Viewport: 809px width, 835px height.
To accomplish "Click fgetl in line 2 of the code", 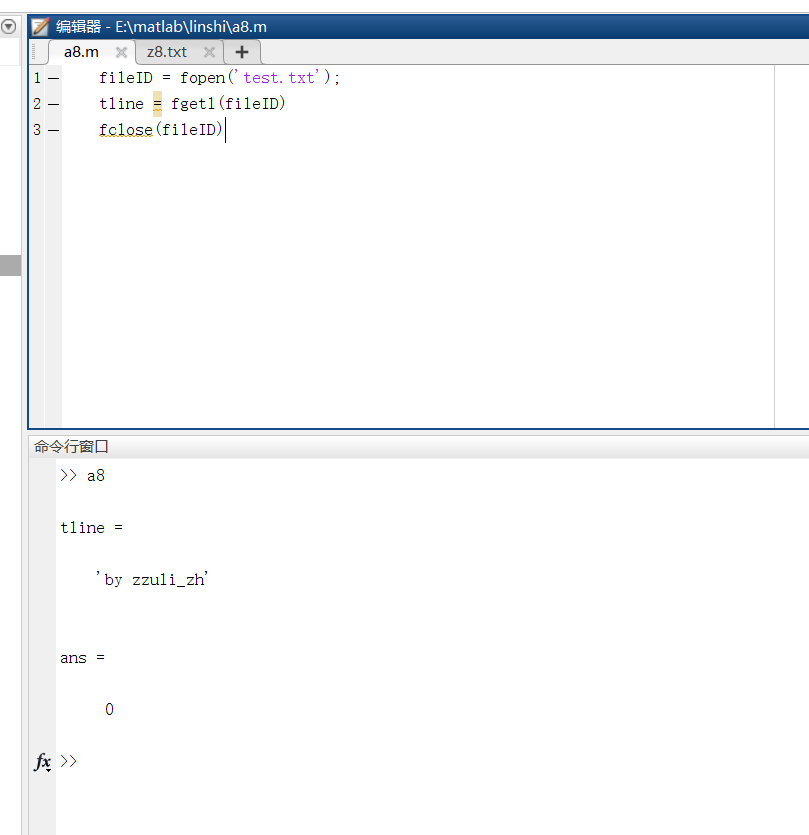I will click(193, 104).
